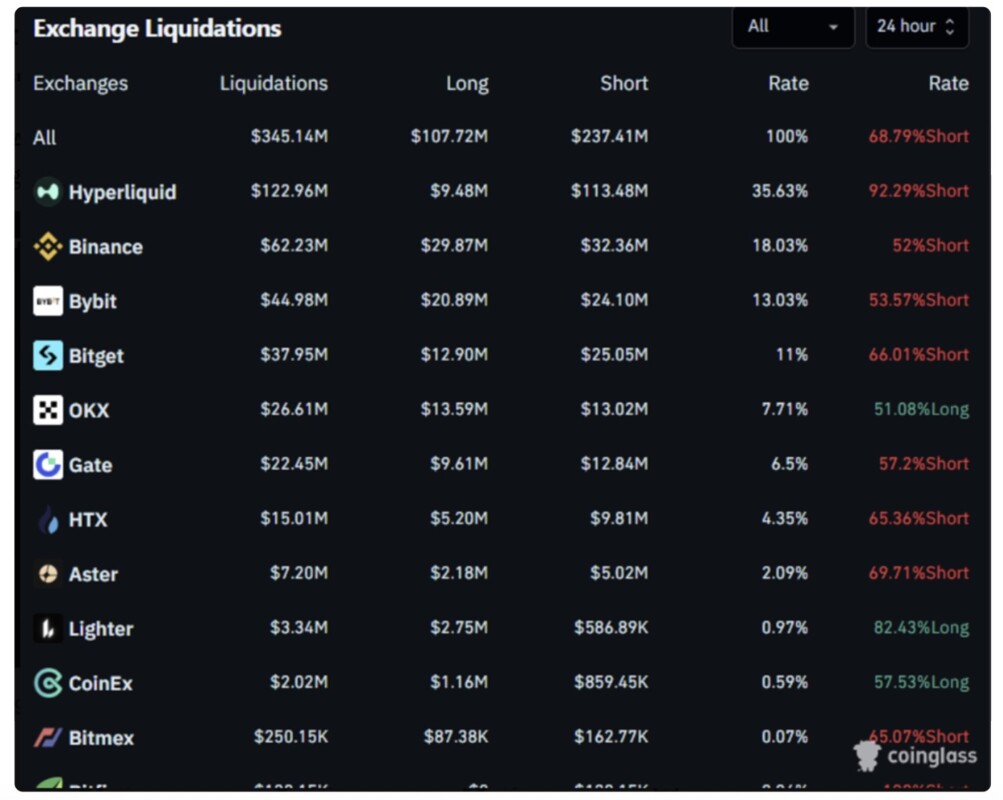Click the Bitget logo icon
This screenshot has height=800, width=1003.
coord(47,356)
